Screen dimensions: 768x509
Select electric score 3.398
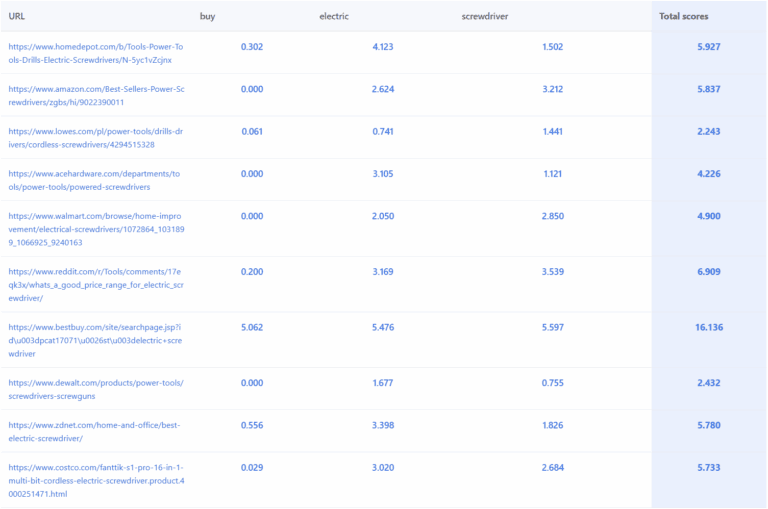(383, 425)
